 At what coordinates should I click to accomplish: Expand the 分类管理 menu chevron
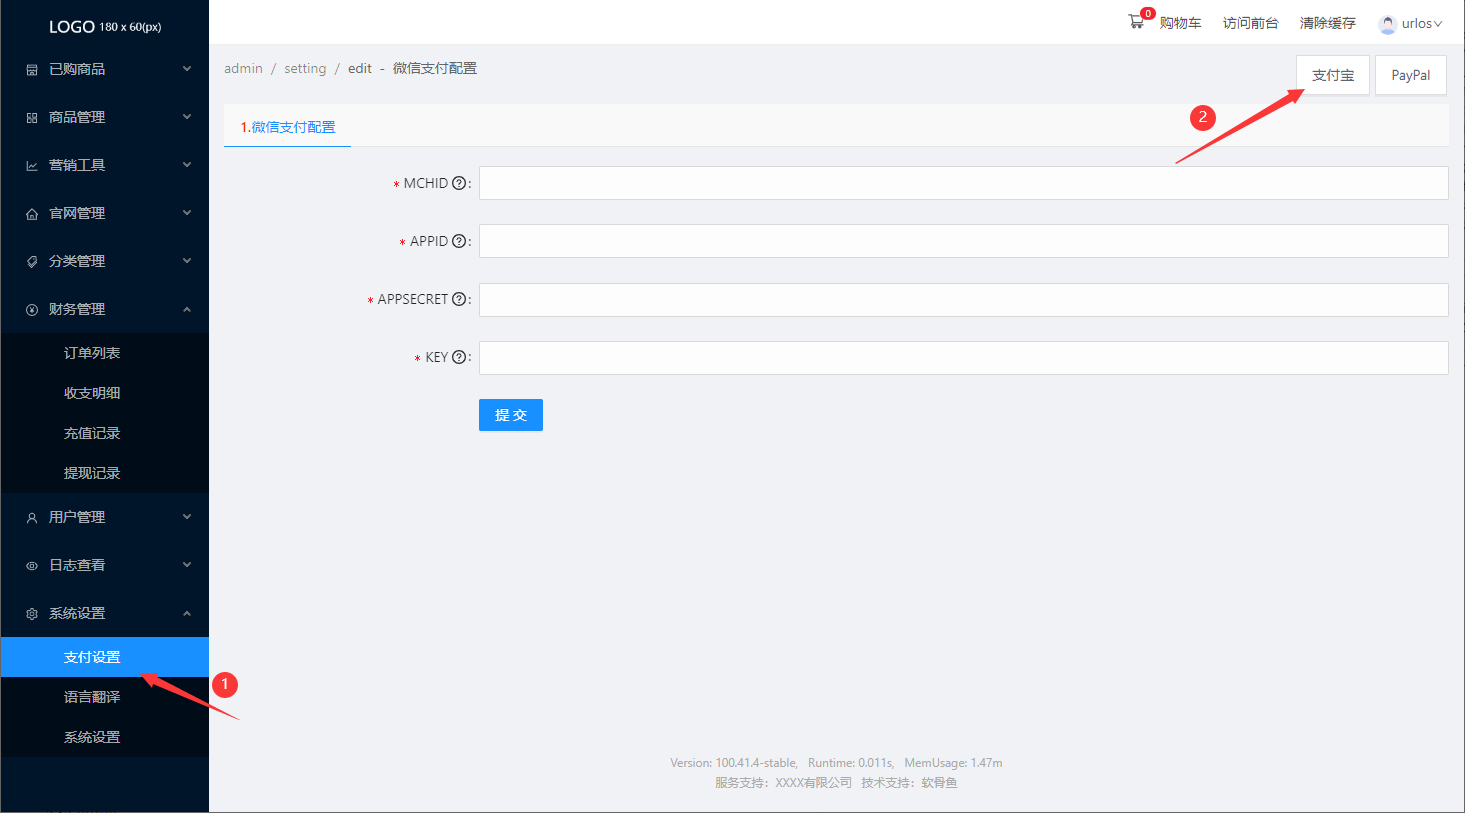pos(187,261)
